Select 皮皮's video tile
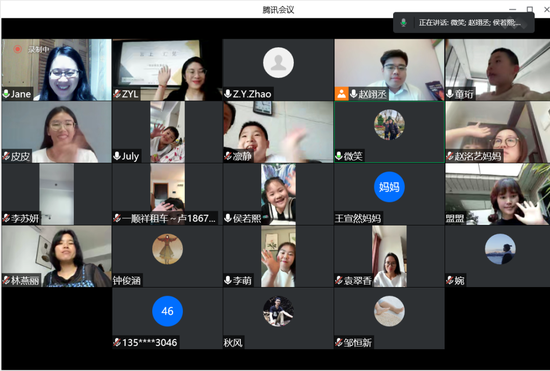The width and height of the screenshot is (550, 371). (56, 132)
